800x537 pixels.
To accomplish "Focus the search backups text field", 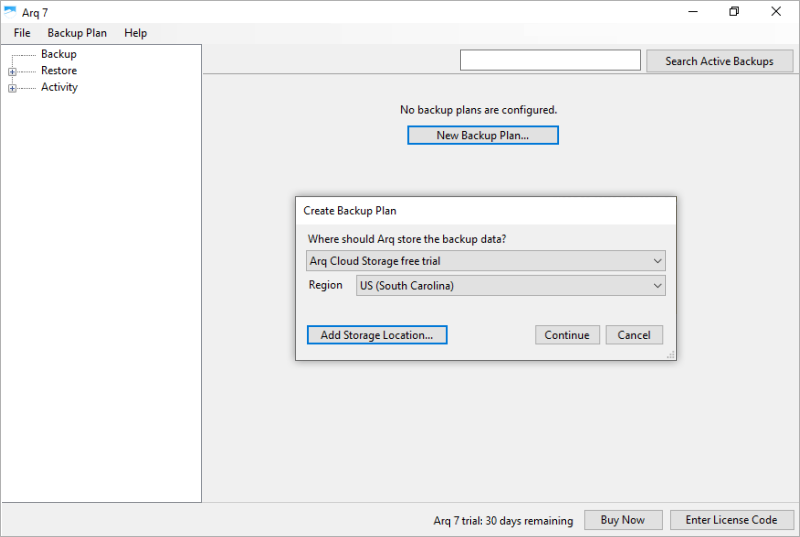I will 550,60.
